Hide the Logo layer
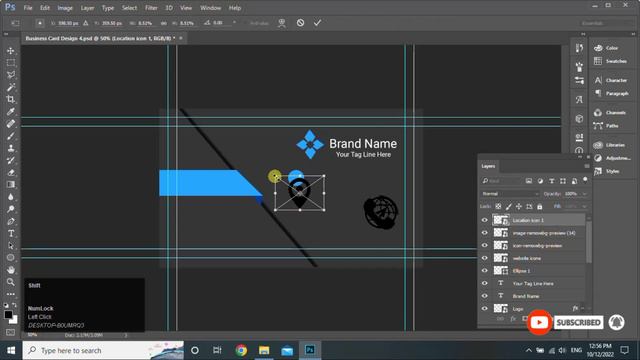Screen dimensions: 640x360 pyautogui.click(x=484, y=309)
